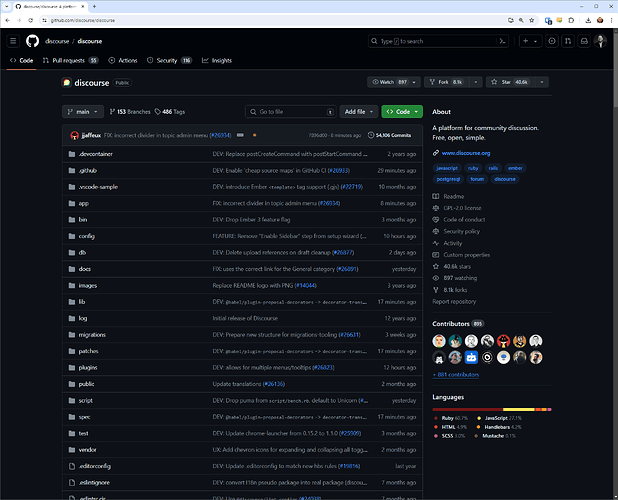618x500 pixels.
Task: Click the JavaScript language entry
Action: 499,418
